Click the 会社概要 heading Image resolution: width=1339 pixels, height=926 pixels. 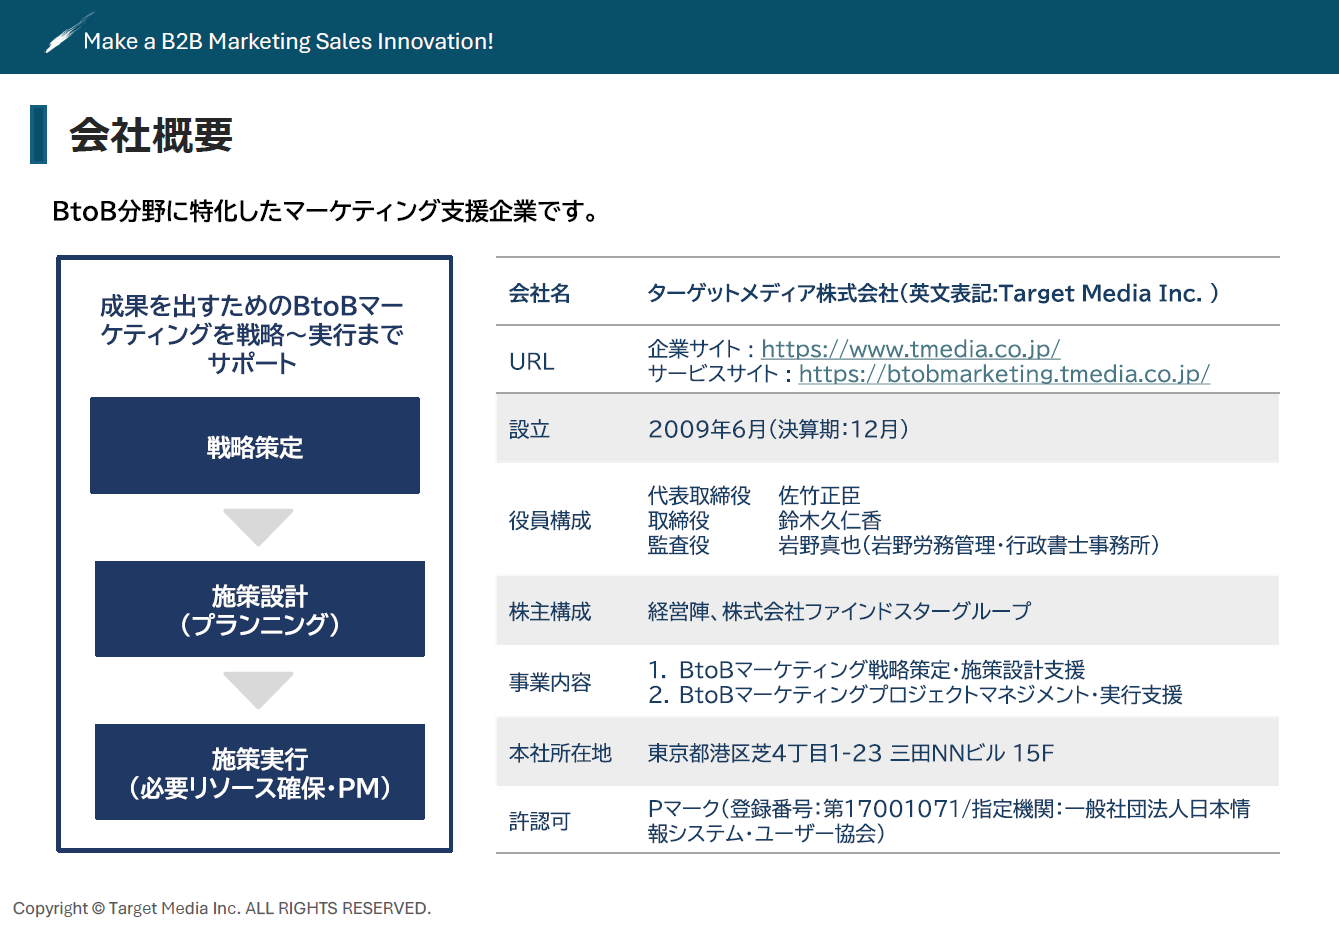tap(150, 133)
